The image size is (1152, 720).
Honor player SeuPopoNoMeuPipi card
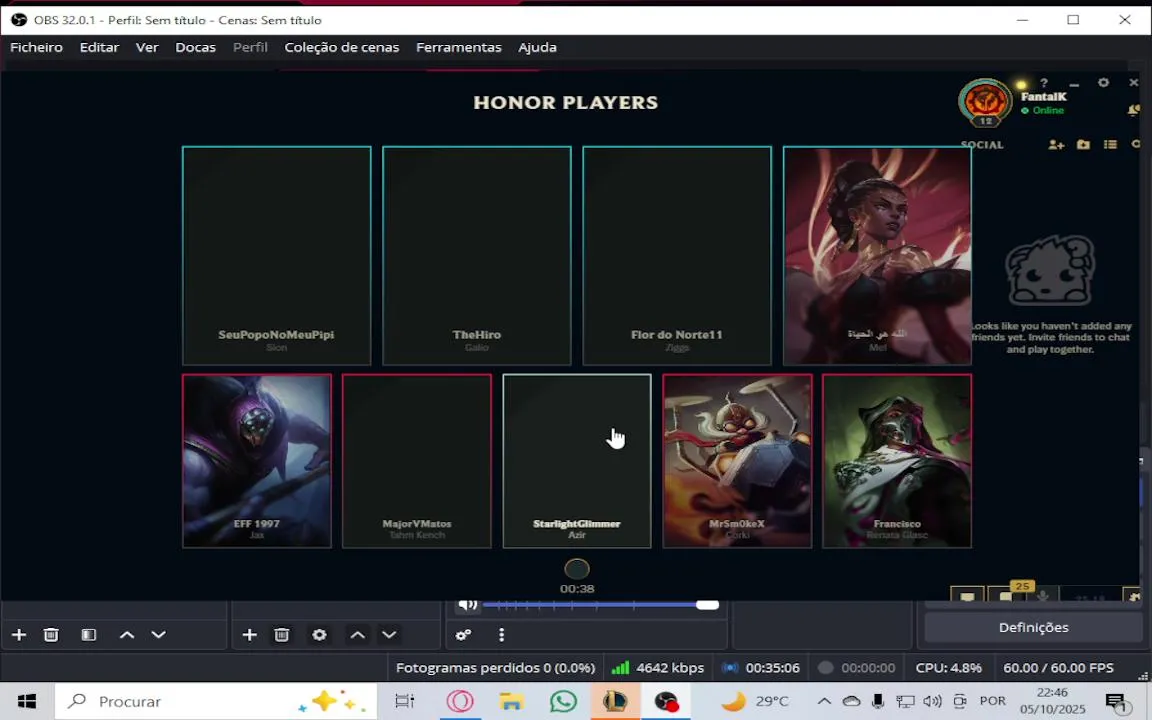click(276, 256)
